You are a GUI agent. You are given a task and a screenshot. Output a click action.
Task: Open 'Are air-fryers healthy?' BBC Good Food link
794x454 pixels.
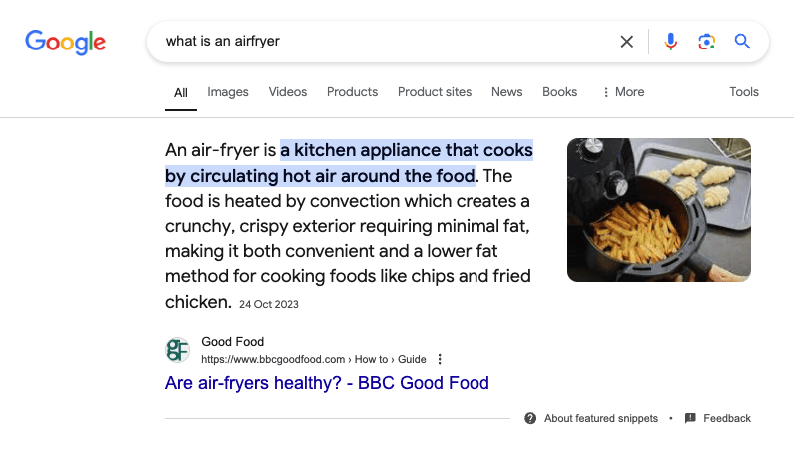pos(327,383)
